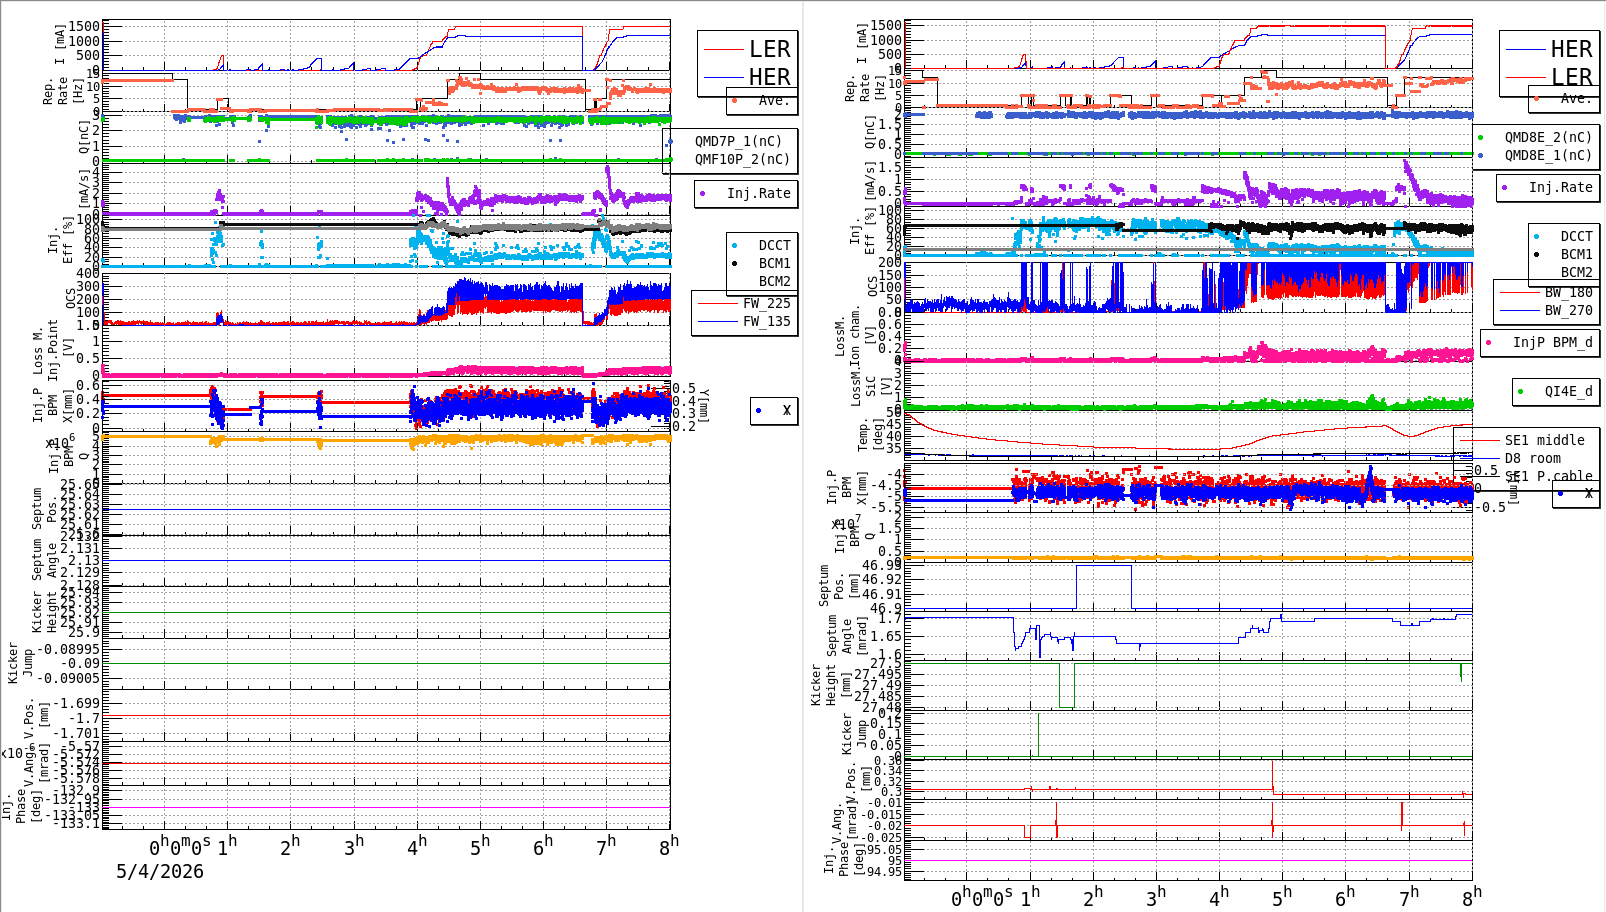The image size is (1606, 912).
Task: Select the FW_135 legend entry
Action: pos(745,321)
